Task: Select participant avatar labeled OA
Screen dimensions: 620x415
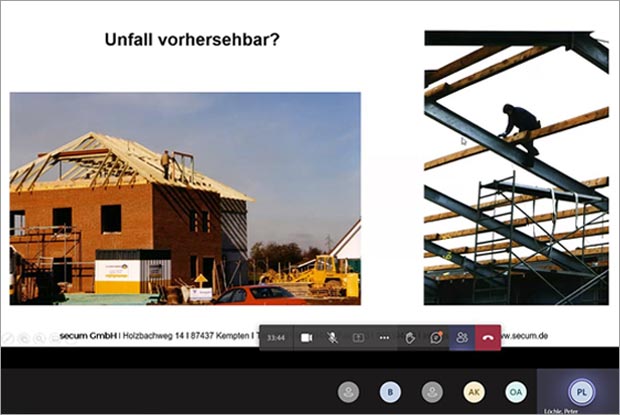Action: [515, 392]
